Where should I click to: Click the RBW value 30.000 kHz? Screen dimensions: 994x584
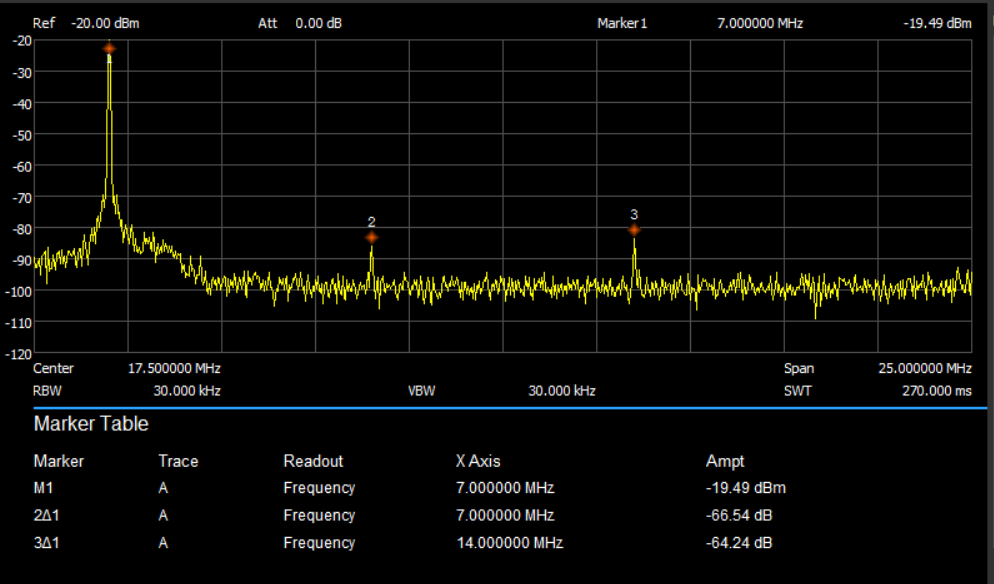coord(187,391)
